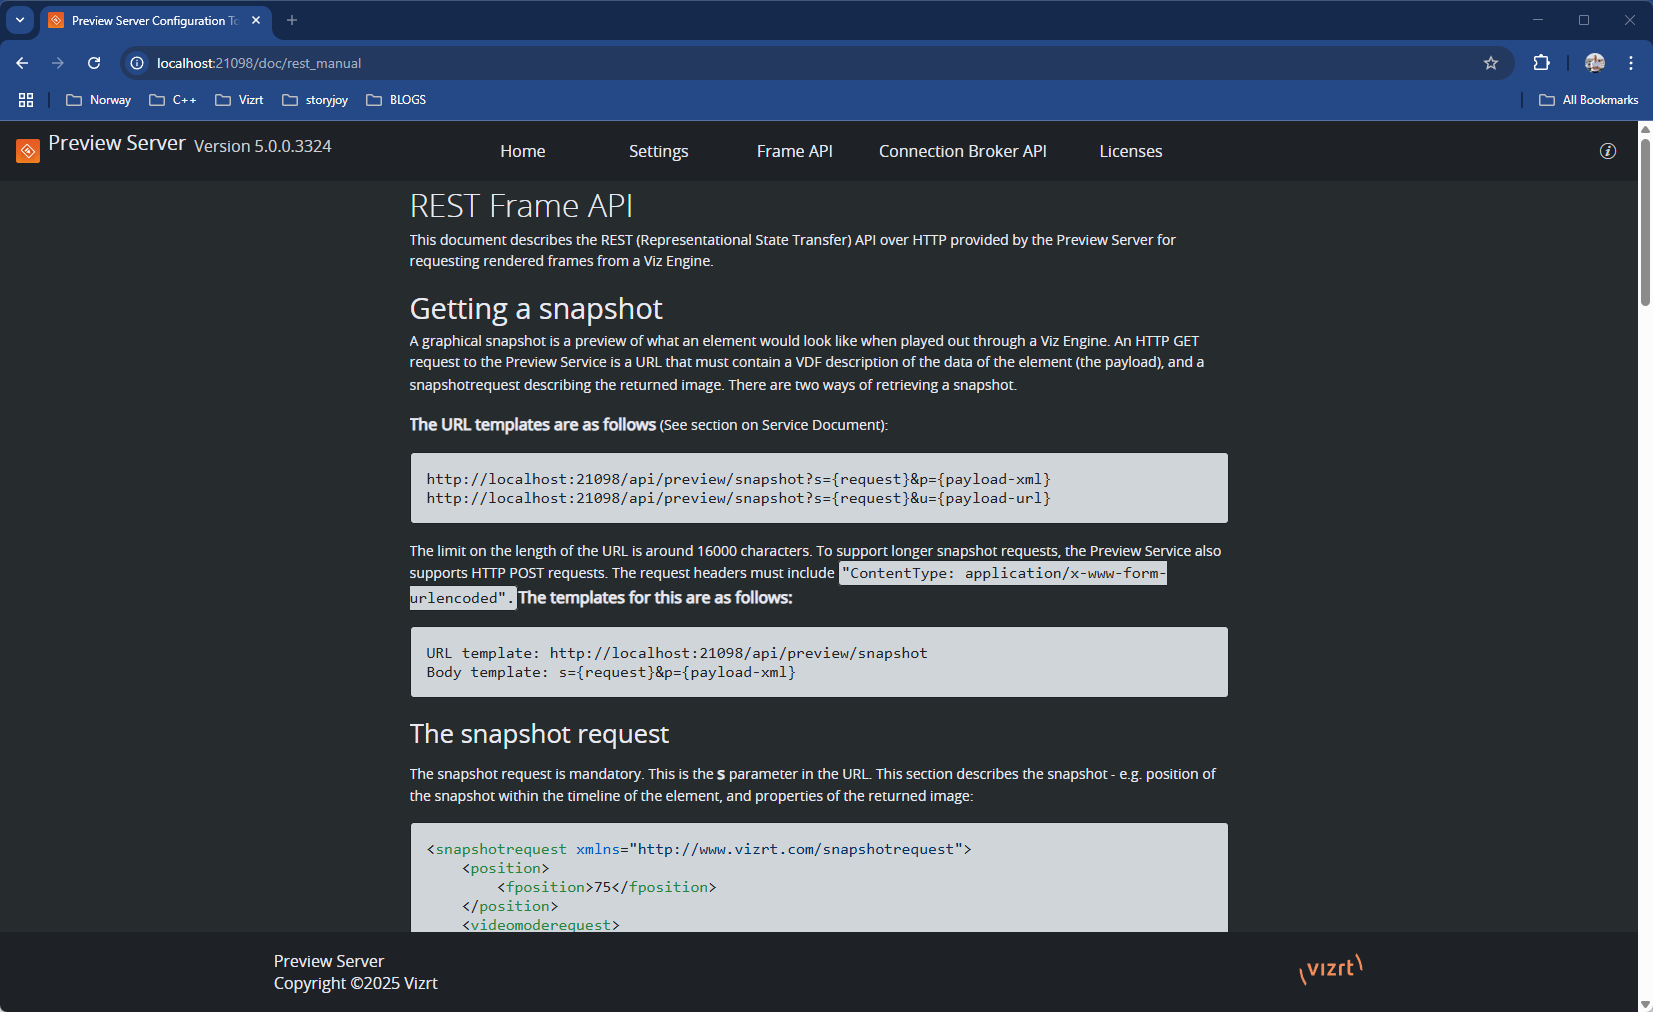
Task: Close the Preview Server Configuration tab
Action: click(x=256, y=20)
